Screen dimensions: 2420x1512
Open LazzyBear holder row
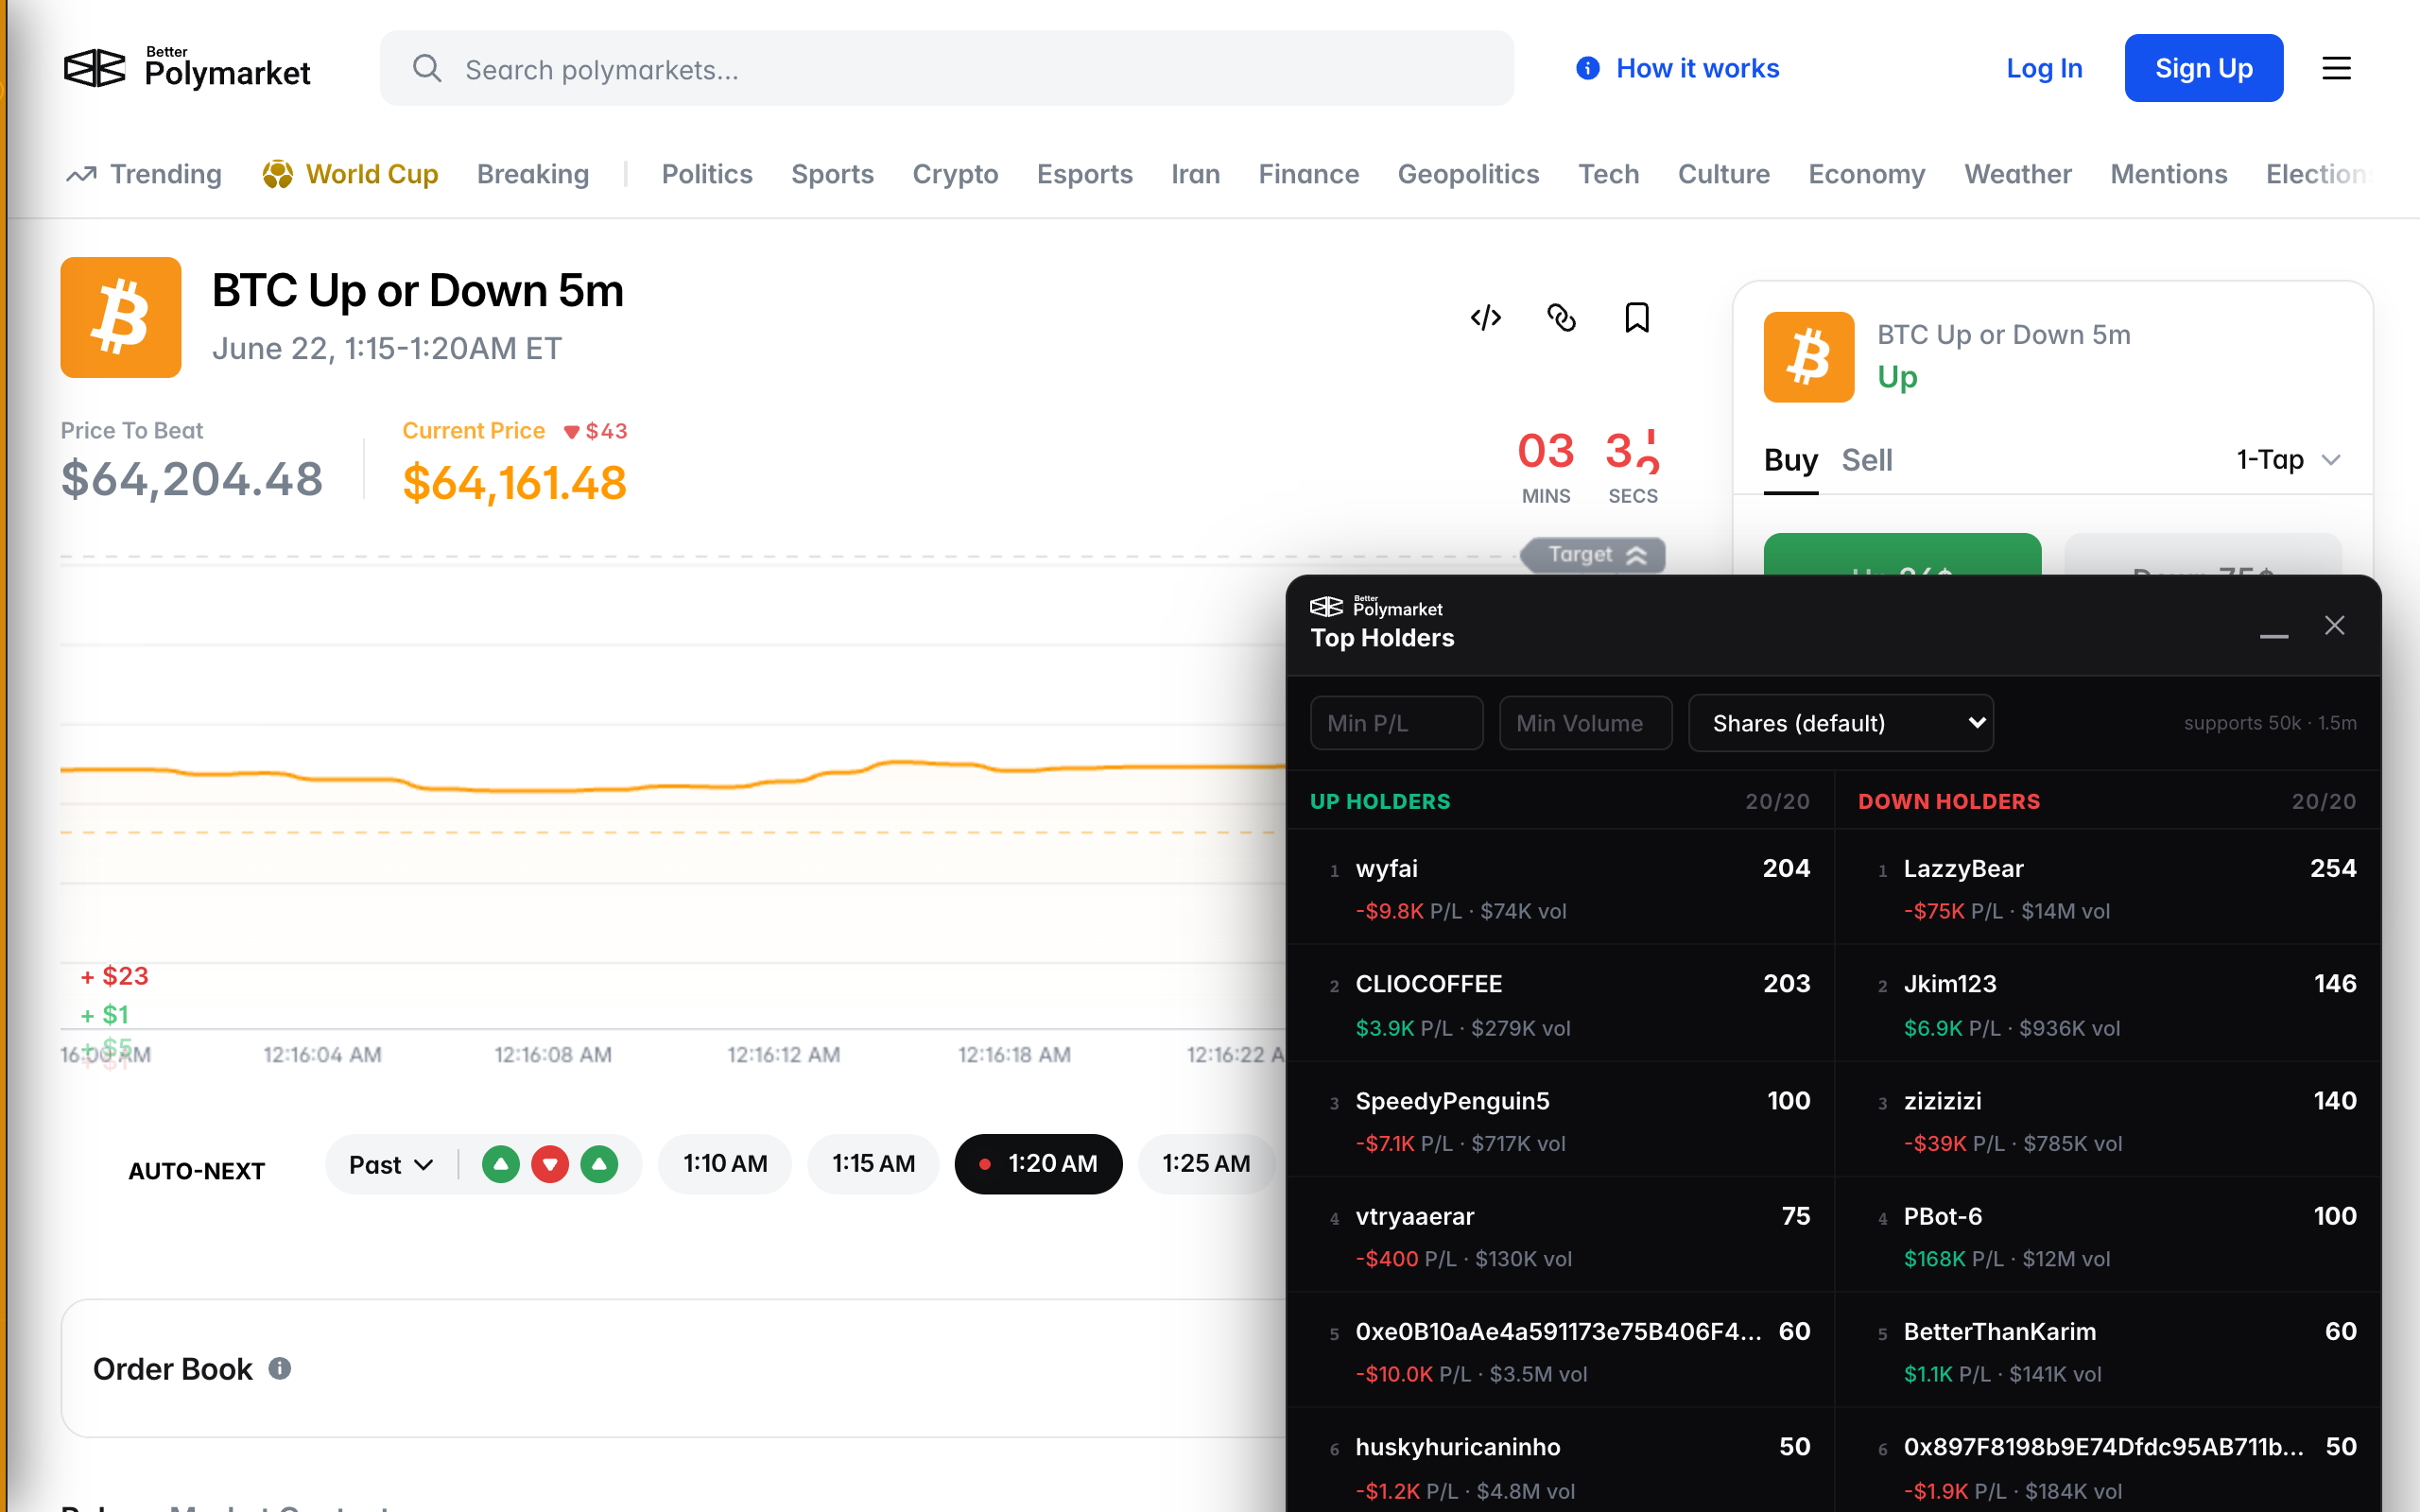[x=2108, y=888]
